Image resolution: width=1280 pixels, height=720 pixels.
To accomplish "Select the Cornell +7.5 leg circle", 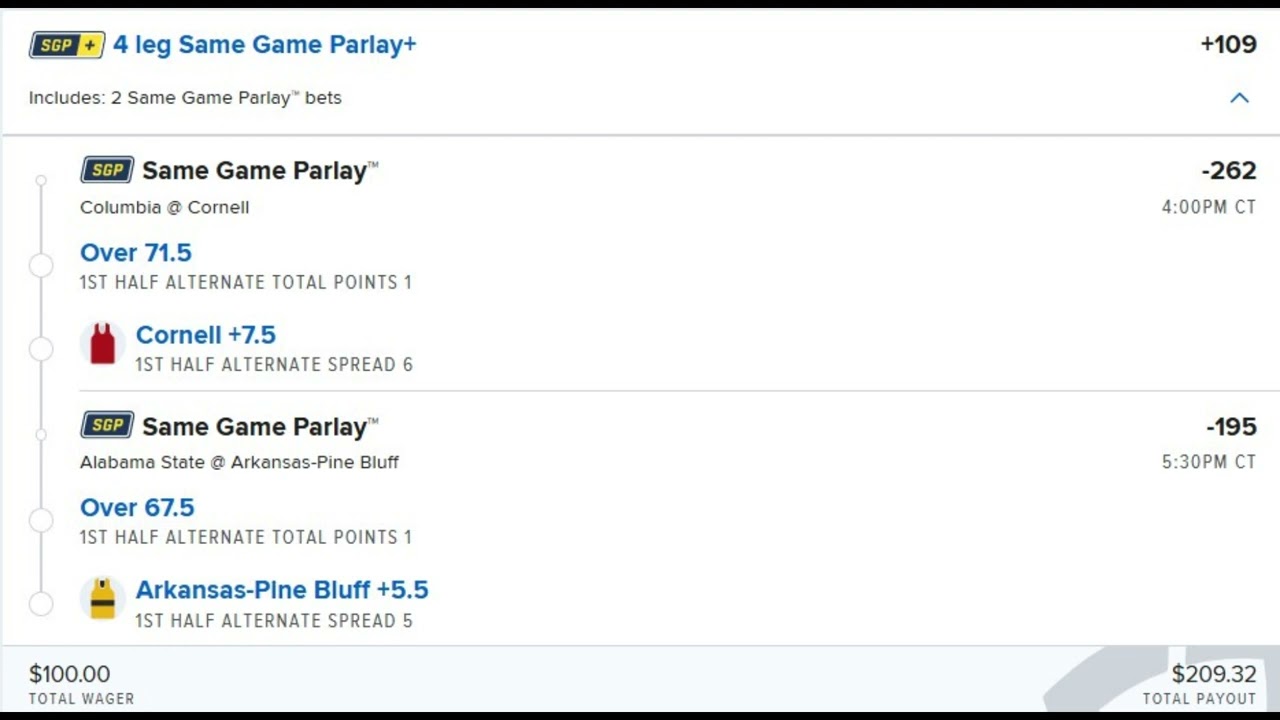I will click(x=41, y=348).
